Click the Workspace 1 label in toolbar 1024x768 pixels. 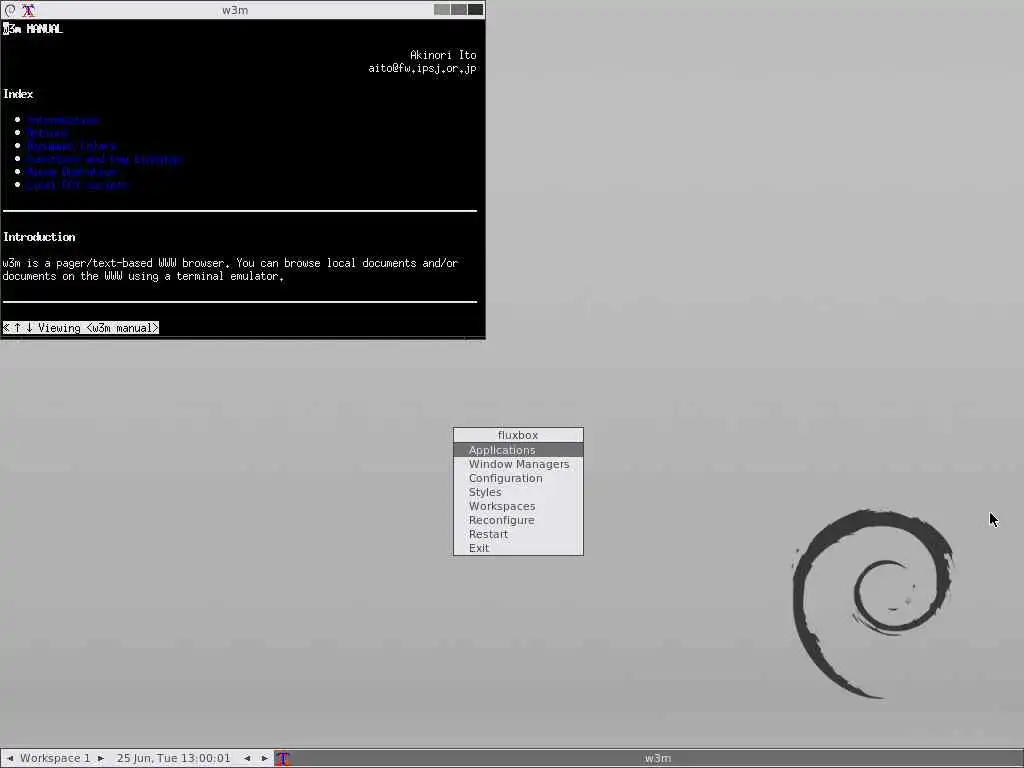pyautogui.click(x=56, y=758)
